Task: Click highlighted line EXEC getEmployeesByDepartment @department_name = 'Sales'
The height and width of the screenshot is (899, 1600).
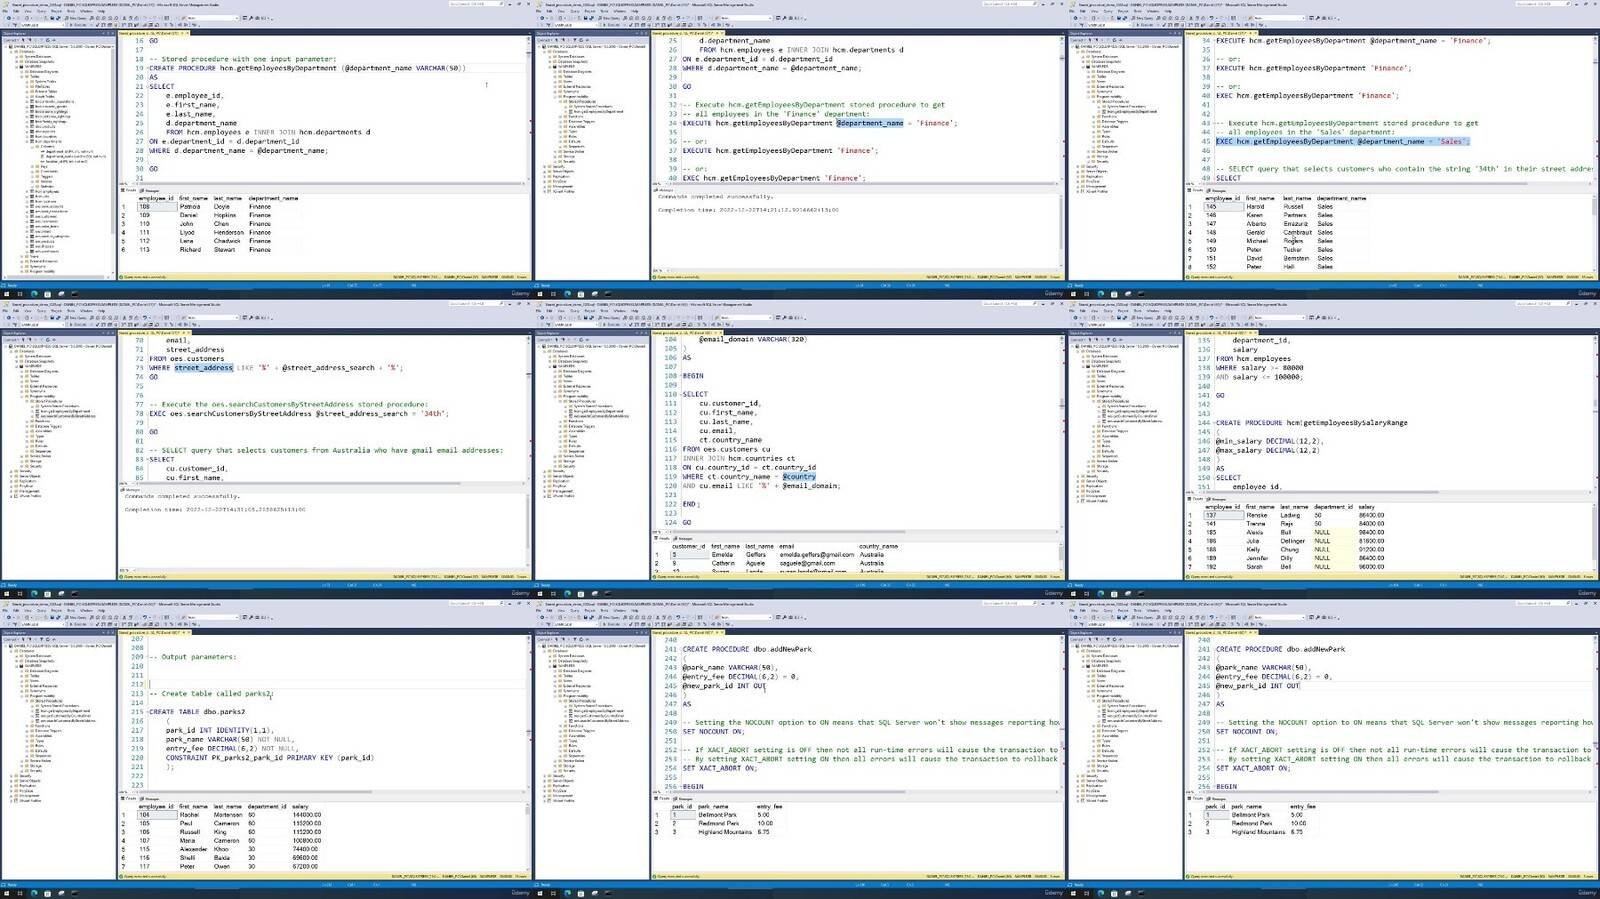Action: coord(1342,141)
